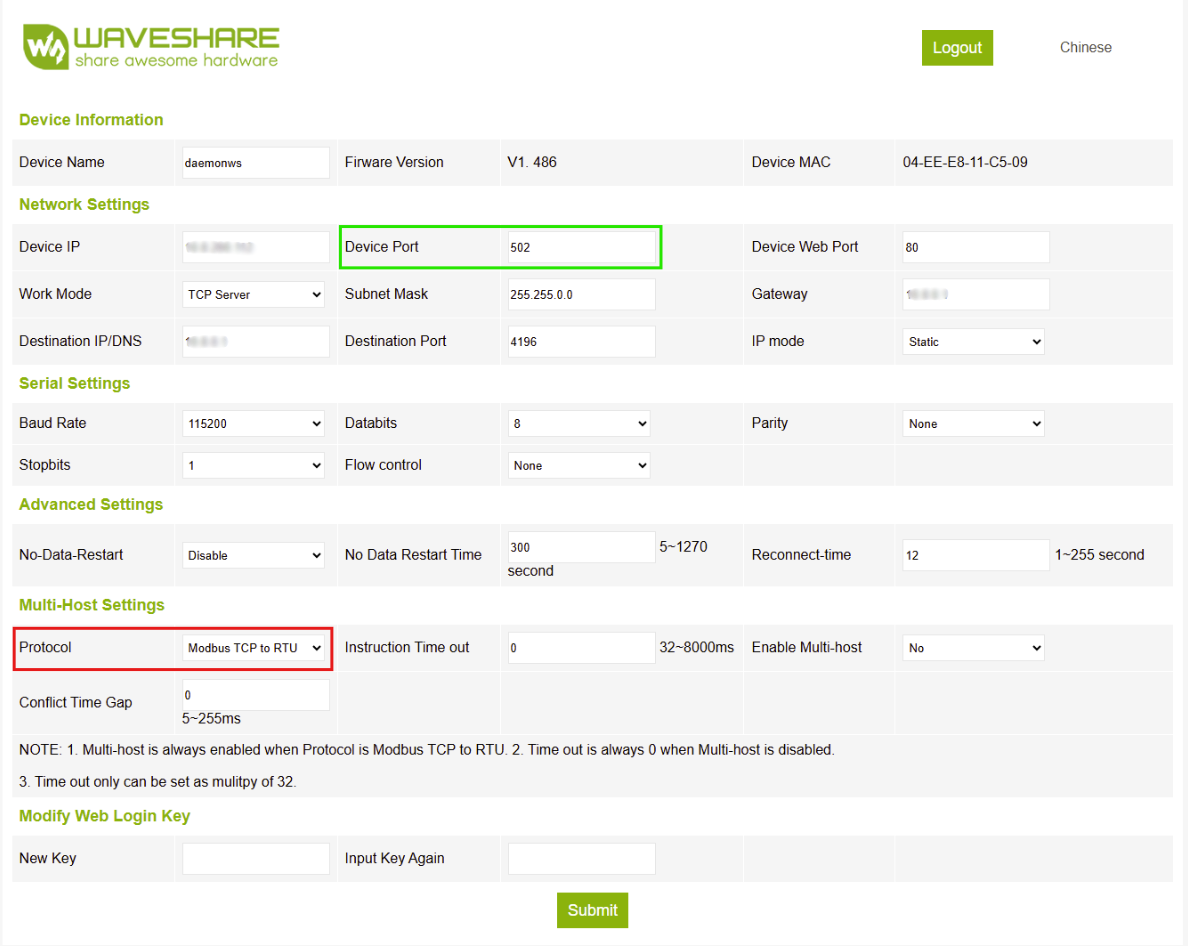
Task: Open the No-Data-Restart dropdown
Action: pyautogui.click(x=254, y=555)
